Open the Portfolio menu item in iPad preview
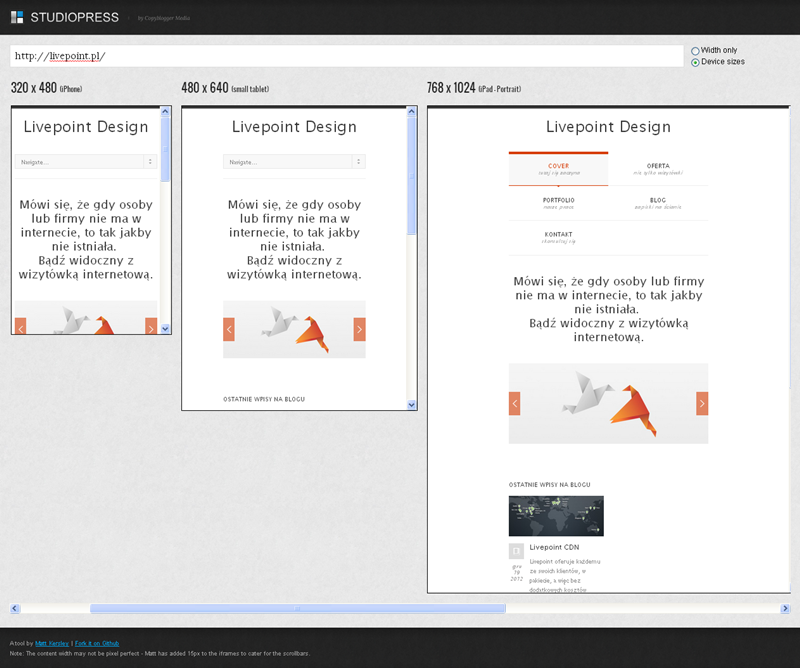Viewport: 800px width, 668px height. click(558, 203)
